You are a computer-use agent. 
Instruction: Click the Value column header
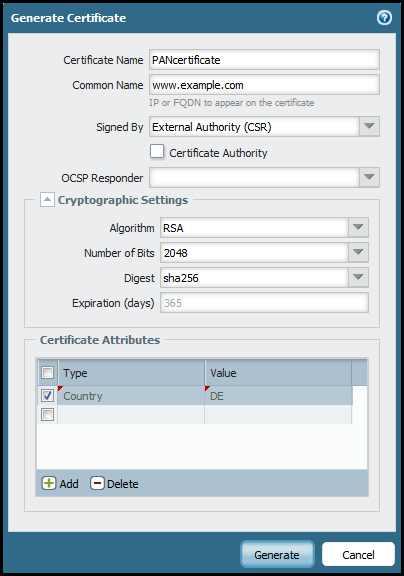[x=278, y=373]
